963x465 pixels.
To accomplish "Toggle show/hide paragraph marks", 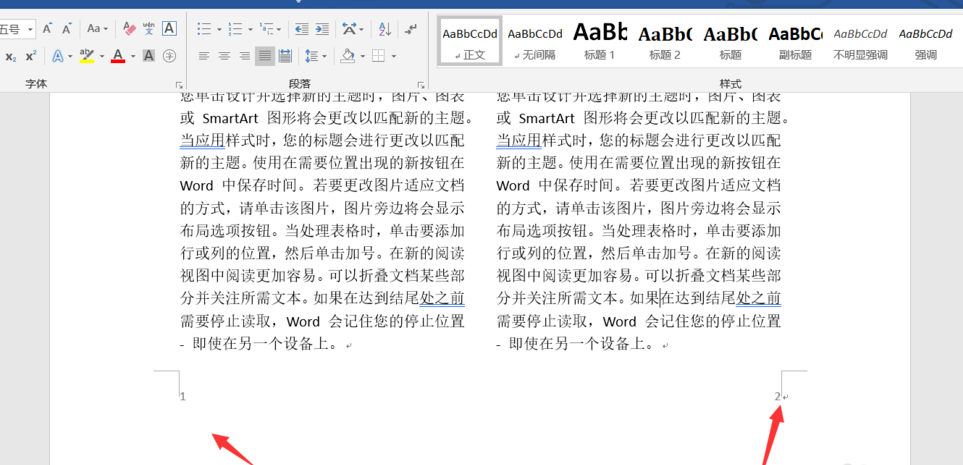I will [x=411, y=28].
